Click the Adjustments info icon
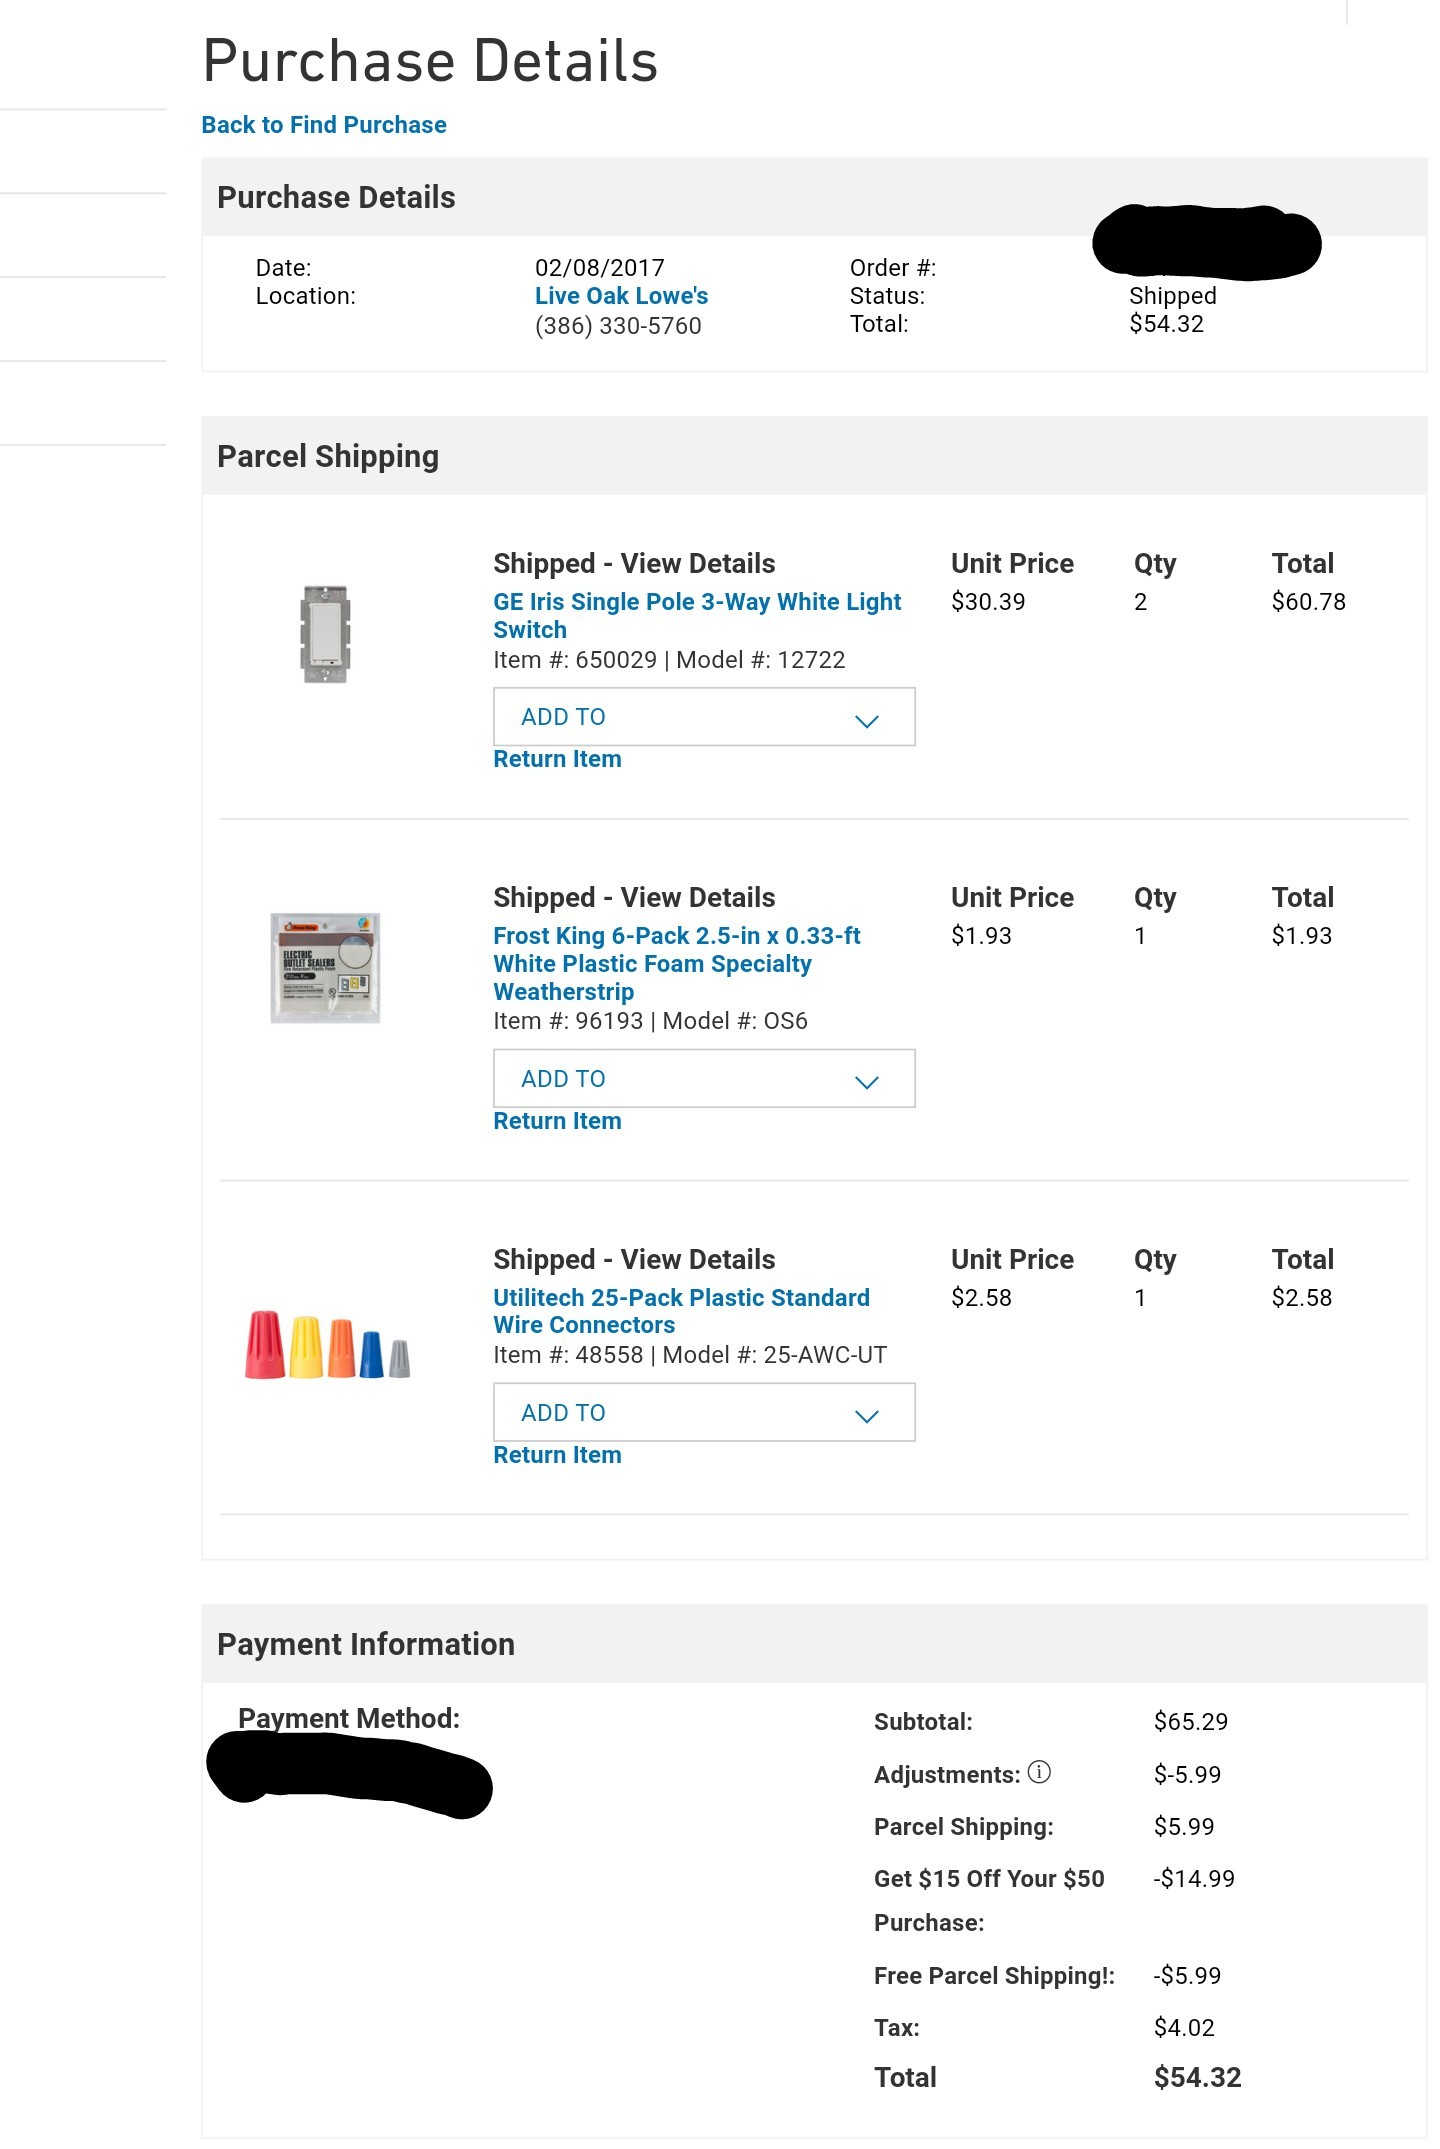Screen dimensions: 1440x2149 pyautogui.click(x=1039, y=1772)
